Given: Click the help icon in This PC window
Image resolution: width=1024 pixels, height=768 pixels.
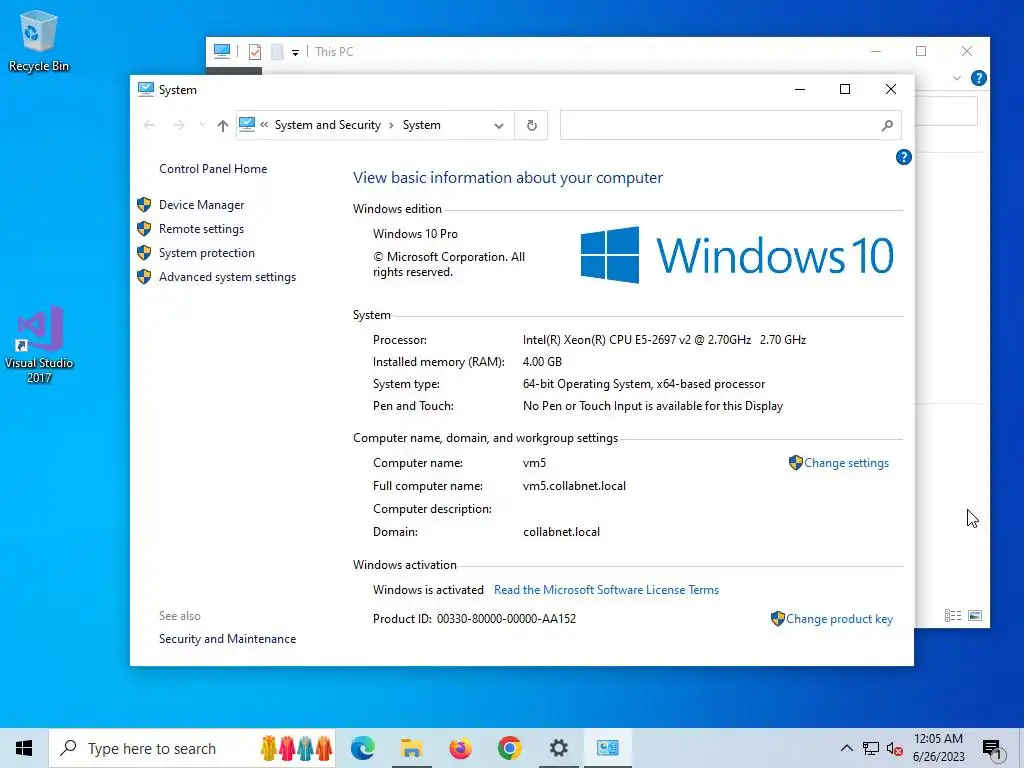Looking at the screenshot, I should click(978, 78).
